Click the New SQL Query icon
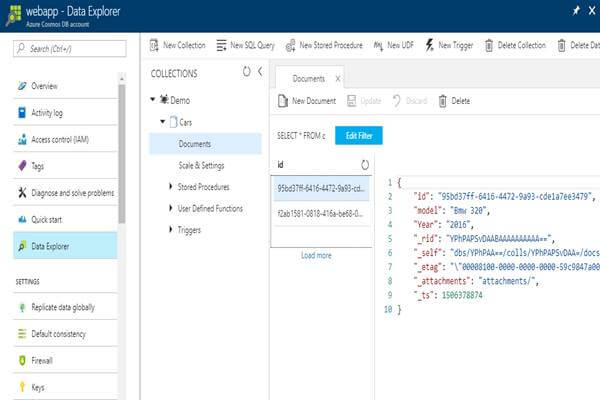This screenshot has height=400, width=600. (x=221, y=45)
